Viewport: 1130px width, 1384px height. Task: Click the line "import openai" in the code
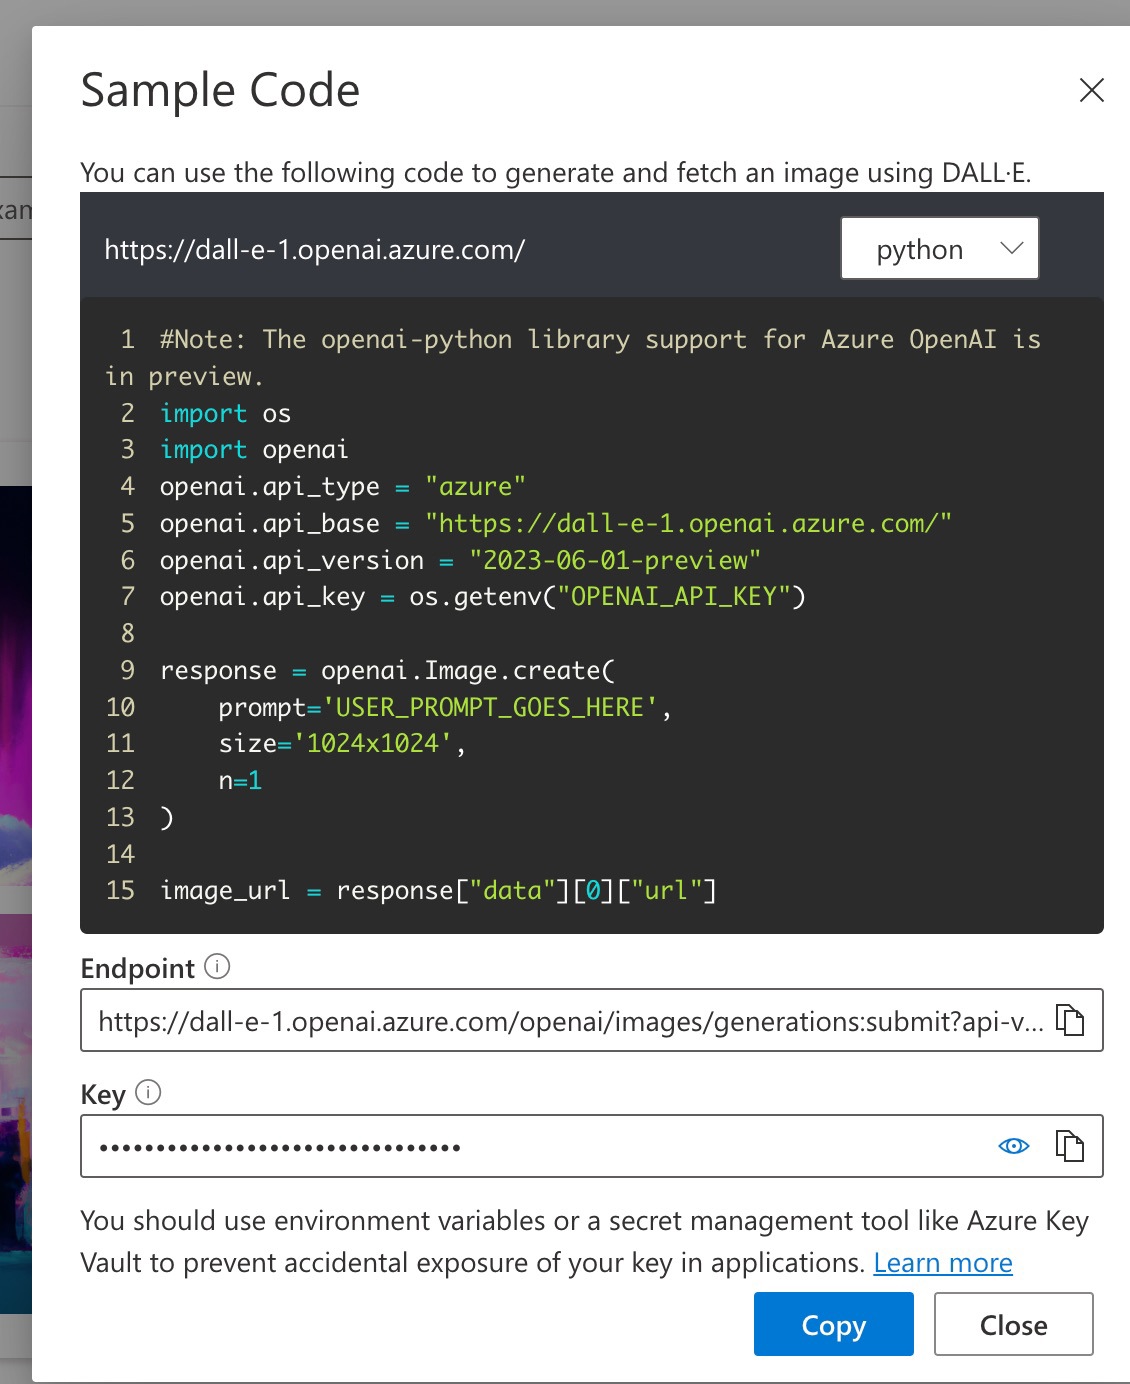254,450
